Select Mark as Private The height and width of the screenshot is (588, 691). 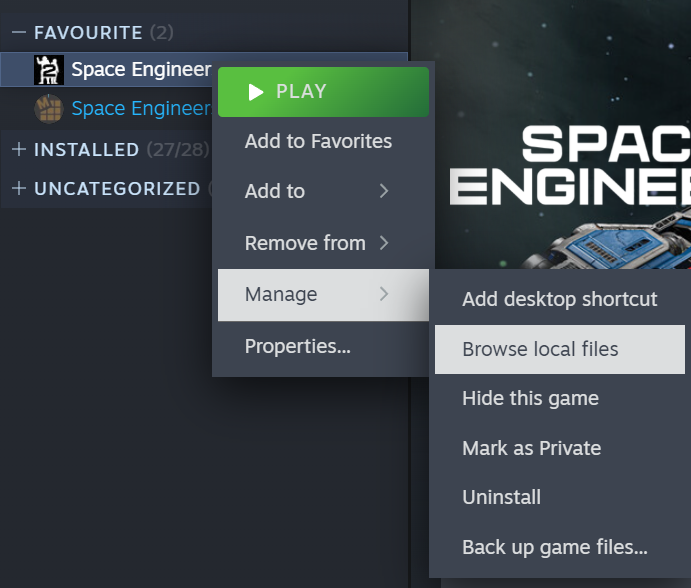tap(531, 448)
